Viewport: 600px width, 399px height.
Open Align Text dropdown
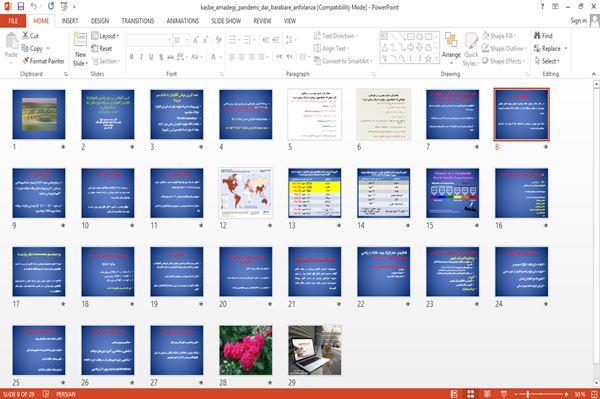click(x=331, y=48)
